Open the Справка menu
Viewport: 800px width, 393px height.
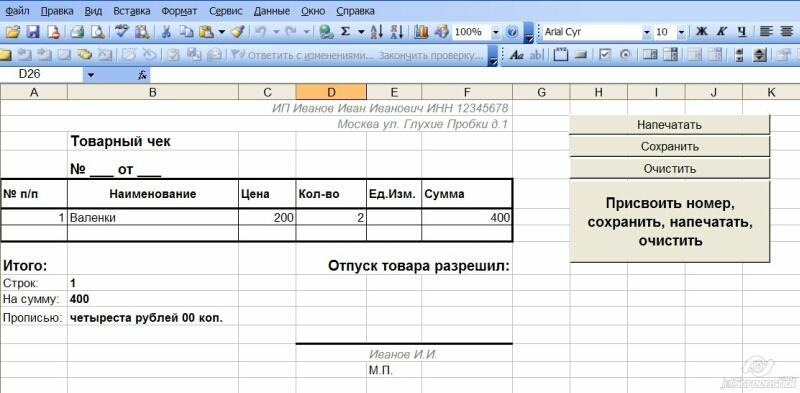pos(355,11)
